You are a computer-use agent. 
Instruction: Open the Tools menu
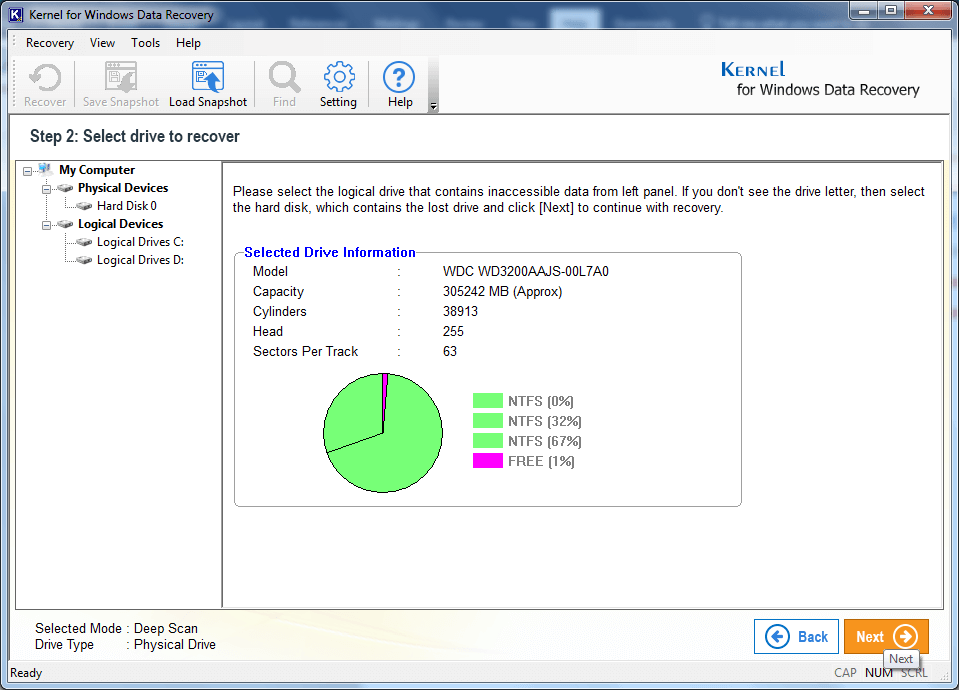(x=146, y=43)
